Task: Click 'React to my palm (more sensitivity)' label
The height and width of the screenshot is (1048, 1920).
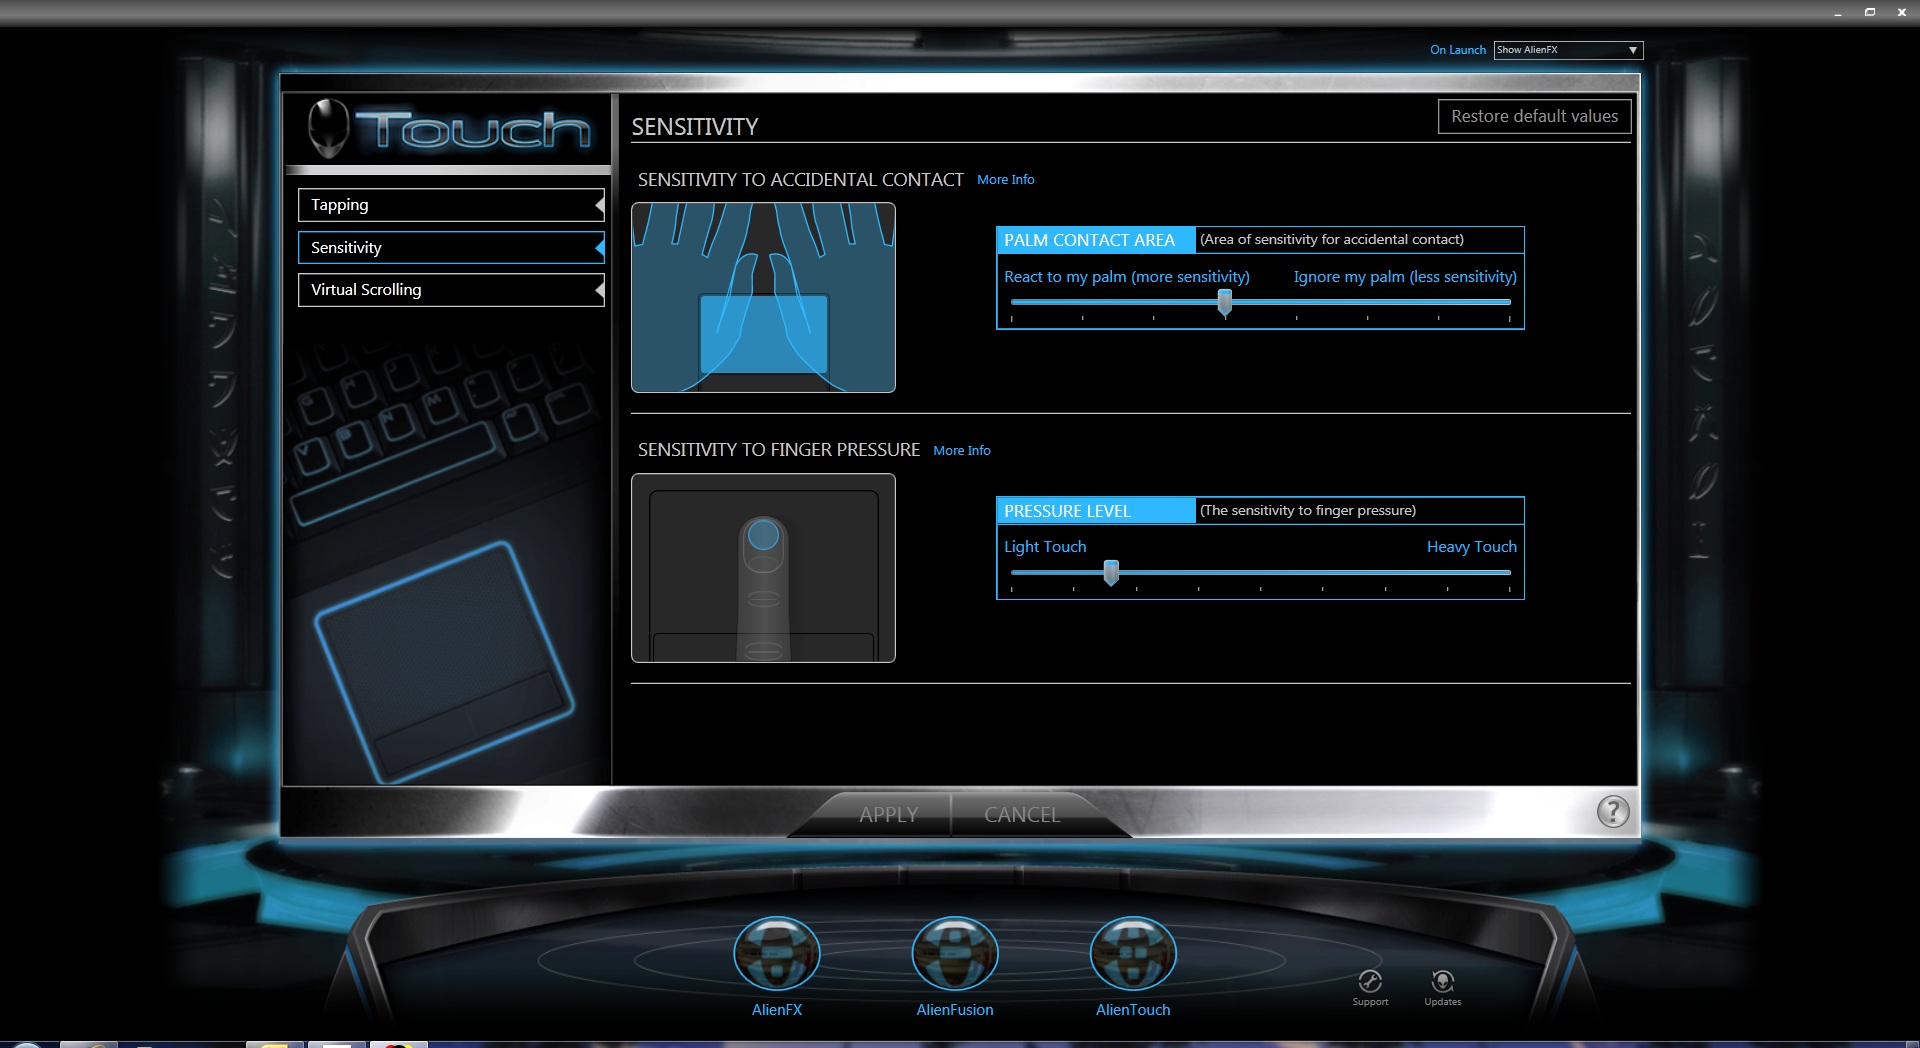Action: [x=1127, y=277]
